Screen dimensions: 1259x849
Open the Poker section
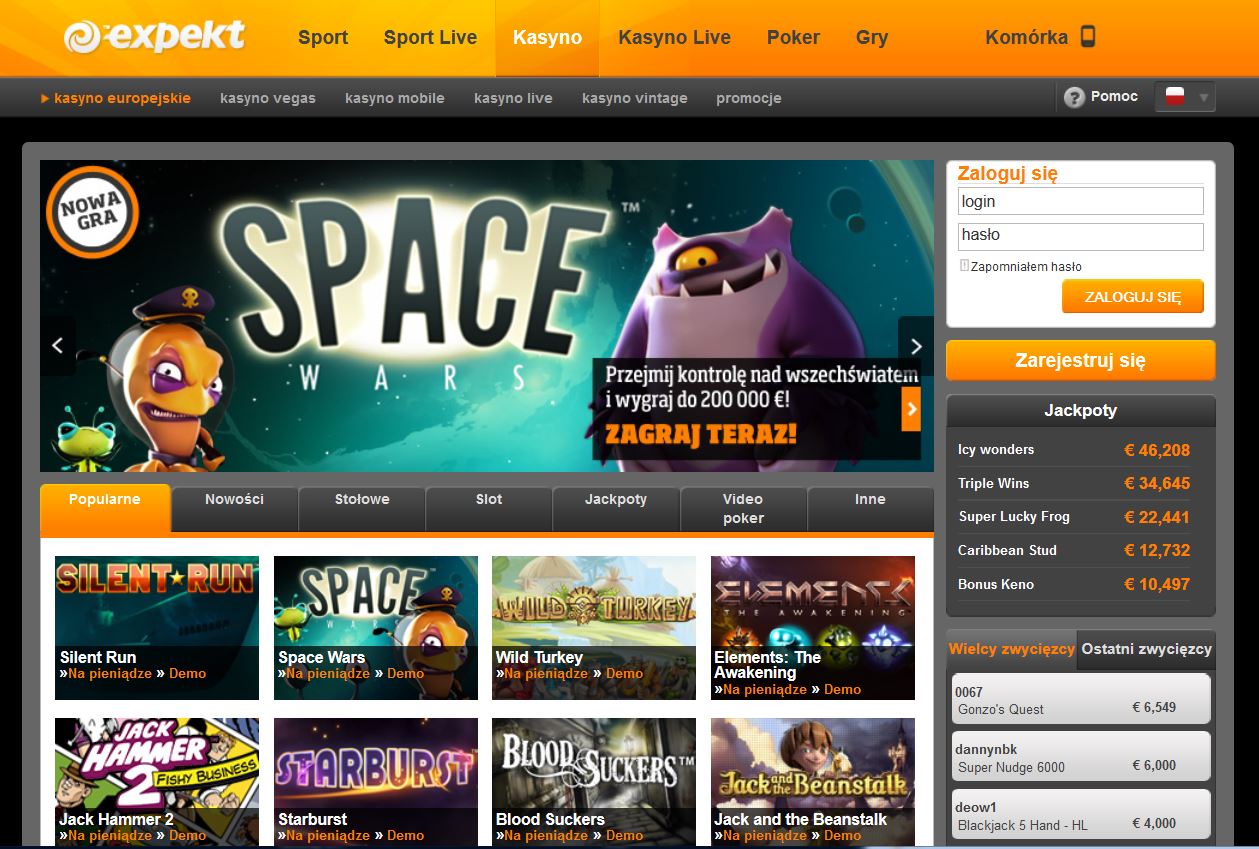click(x=793, y=38)
